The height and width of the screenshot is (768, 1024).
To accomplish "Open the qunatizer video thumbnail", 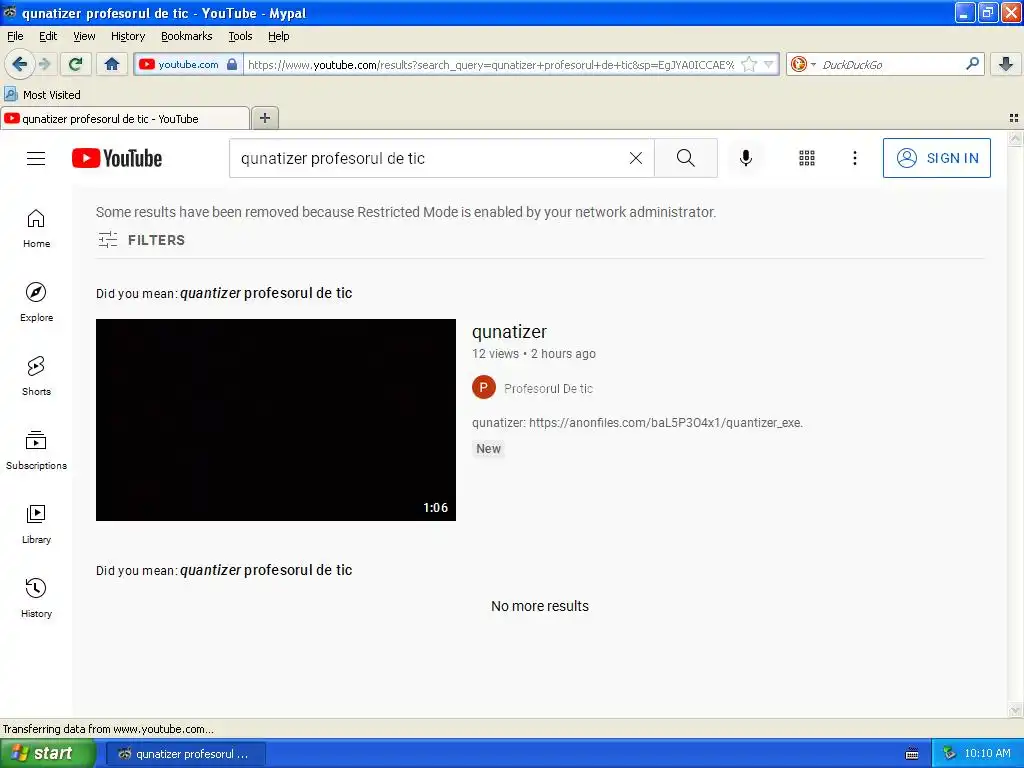I will coord(276,420).
